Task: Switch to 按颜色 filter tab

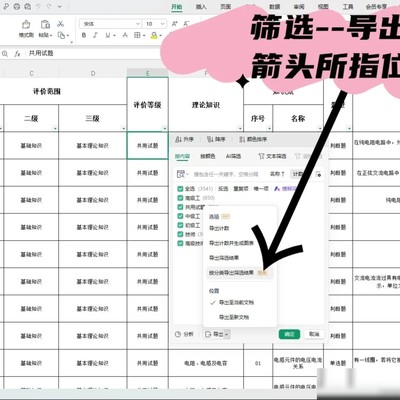Action: [208, 156]
